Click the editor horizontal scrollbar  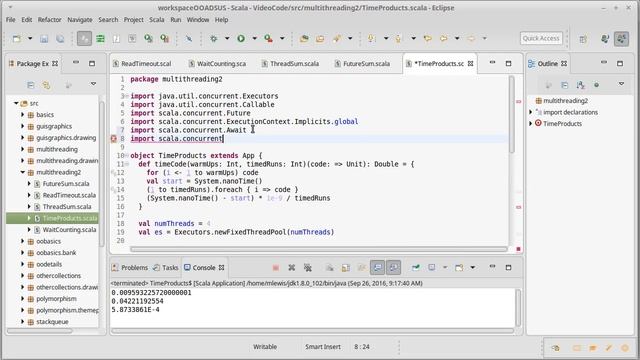(x=319, y=249)
